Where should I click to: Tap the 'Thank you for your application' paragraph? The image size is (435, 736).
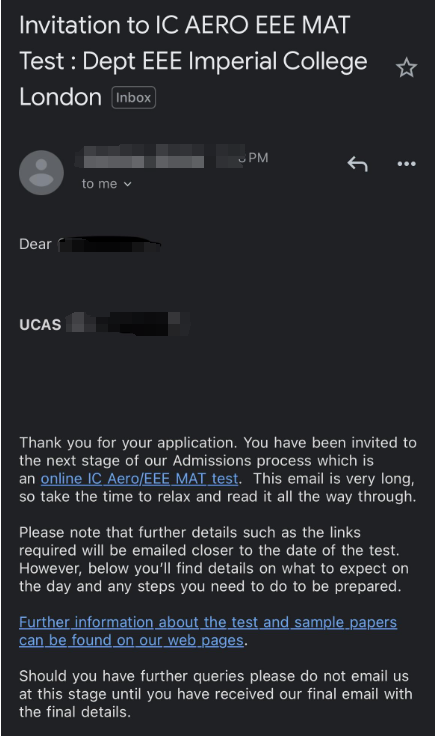pos(218,469)
